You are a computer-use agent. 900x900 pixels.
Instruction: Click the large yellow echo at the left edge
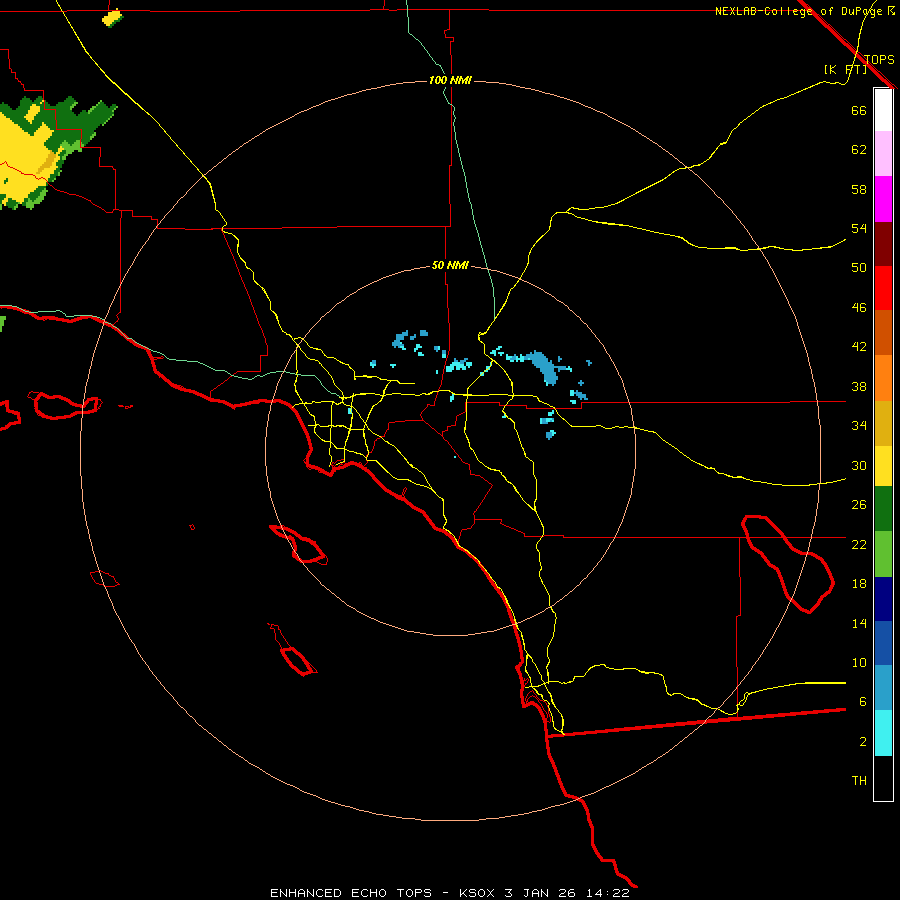(x=26, y=158)
